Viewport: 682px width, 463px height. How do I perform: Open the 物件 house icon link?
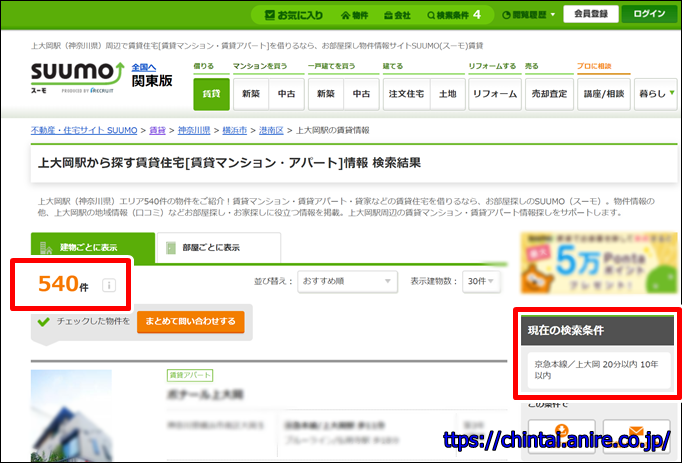[x=354, y=15]
